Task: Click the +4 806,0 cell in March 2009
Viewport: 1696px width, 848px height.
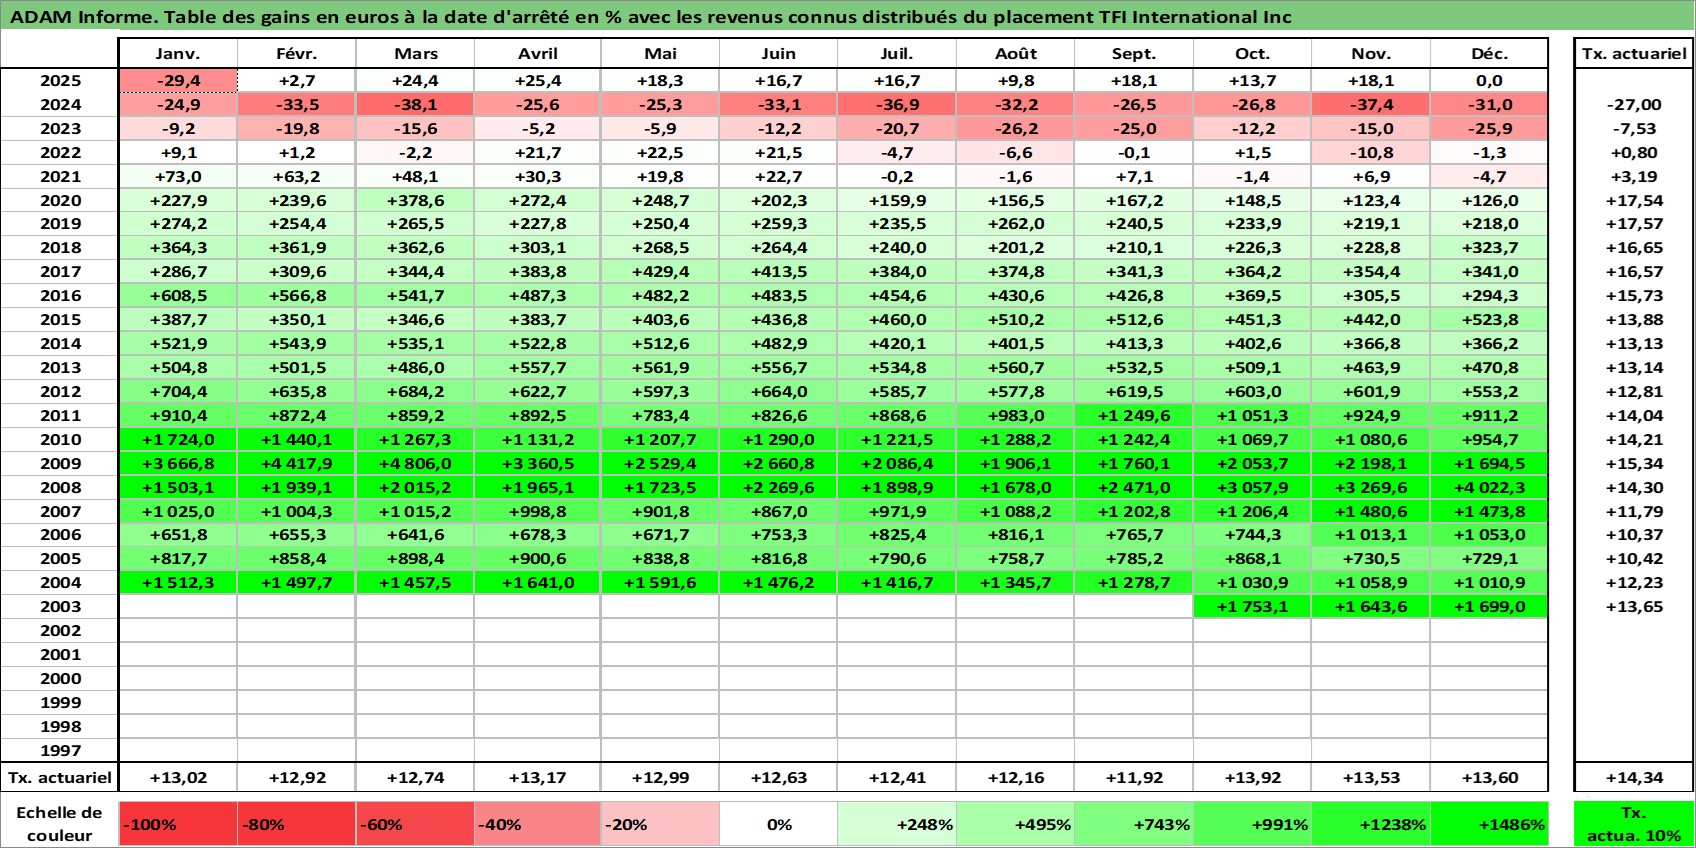Action: [x=415, y=464]
